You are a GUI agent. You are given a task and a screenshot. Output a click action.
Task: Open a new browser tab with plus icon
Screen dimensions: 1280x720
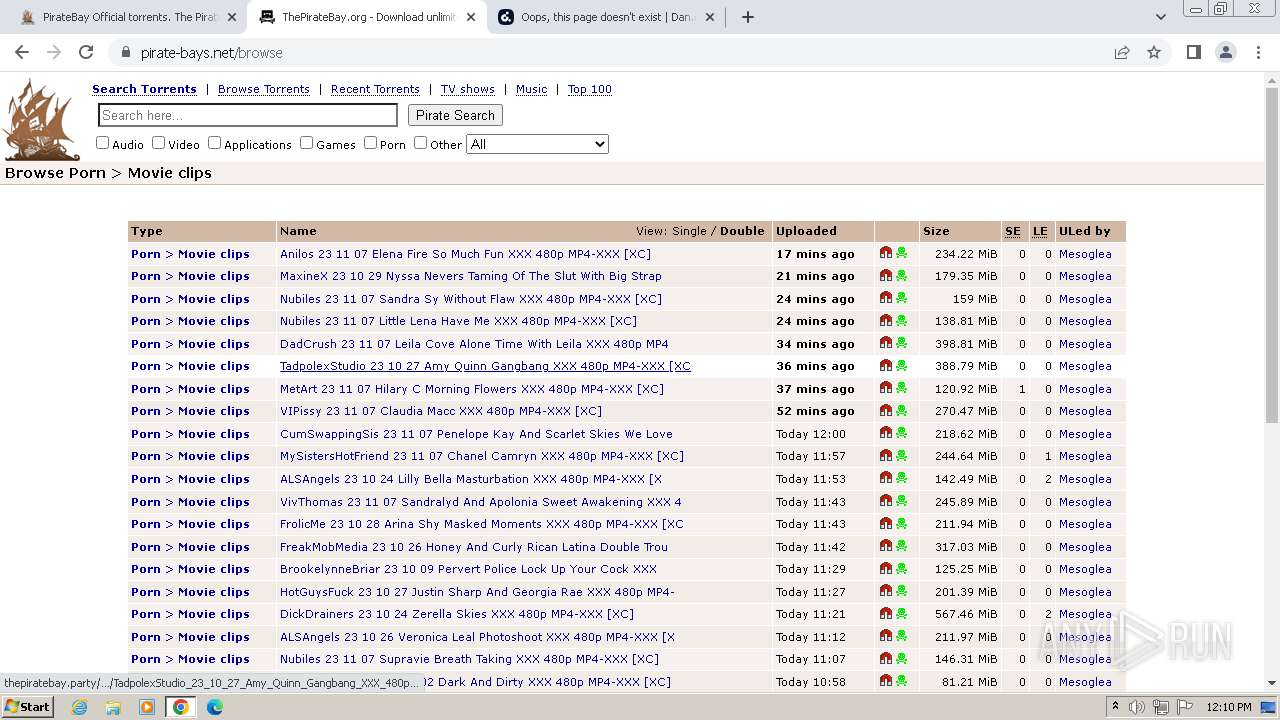(x=748, y=17)
